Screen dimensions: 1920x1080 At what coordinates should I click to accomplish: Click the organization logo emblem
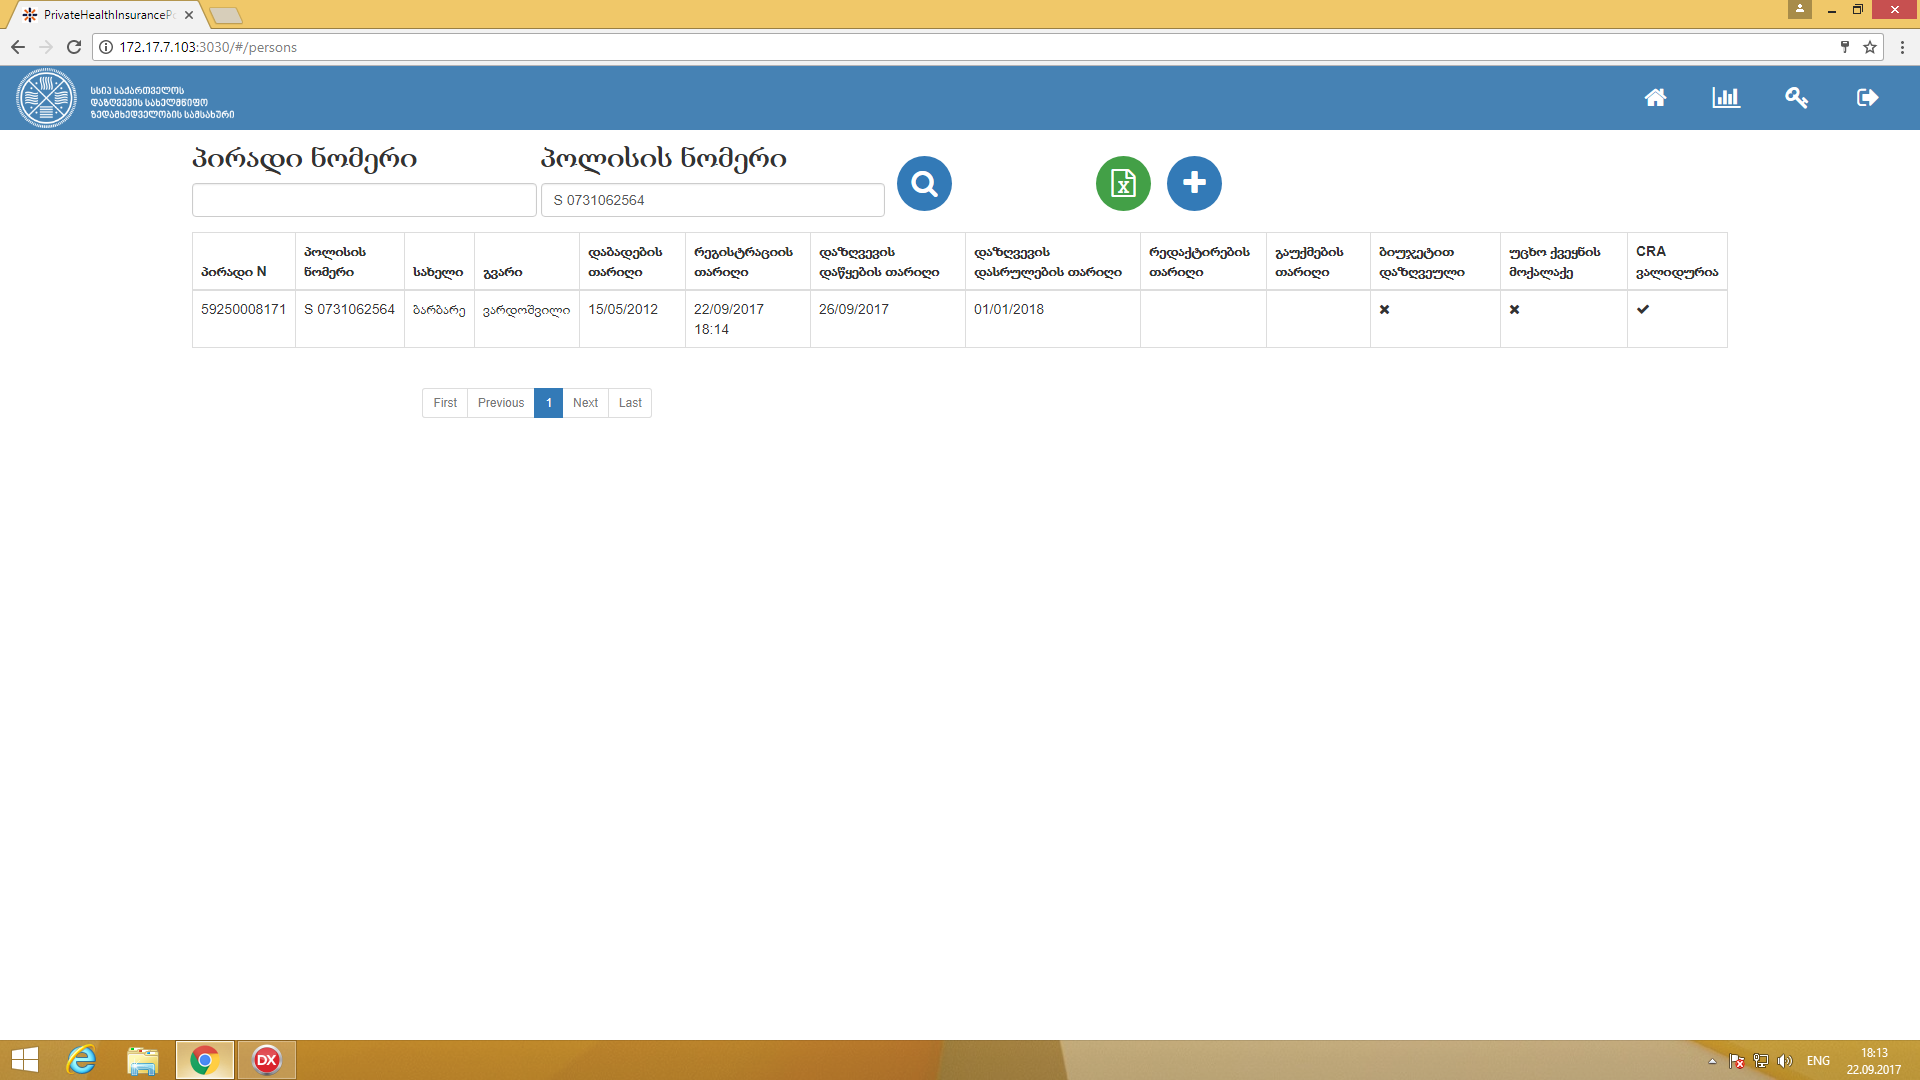[x=46, y=98]
